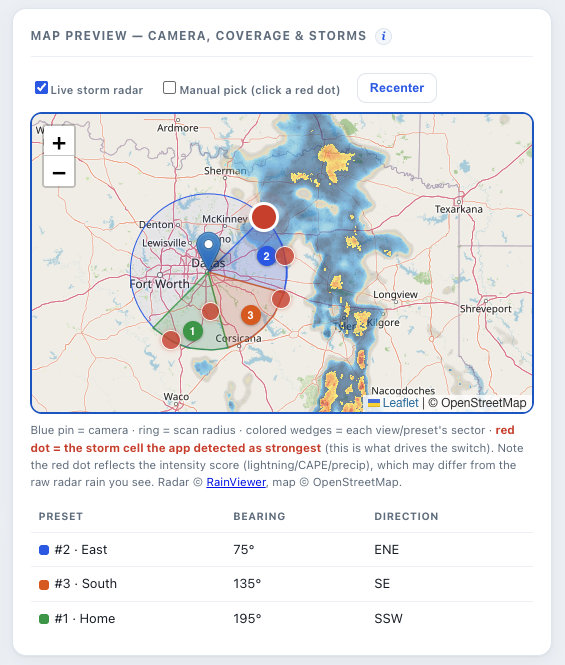Click the 195° bearing value
565x665 pixels.
247,619
